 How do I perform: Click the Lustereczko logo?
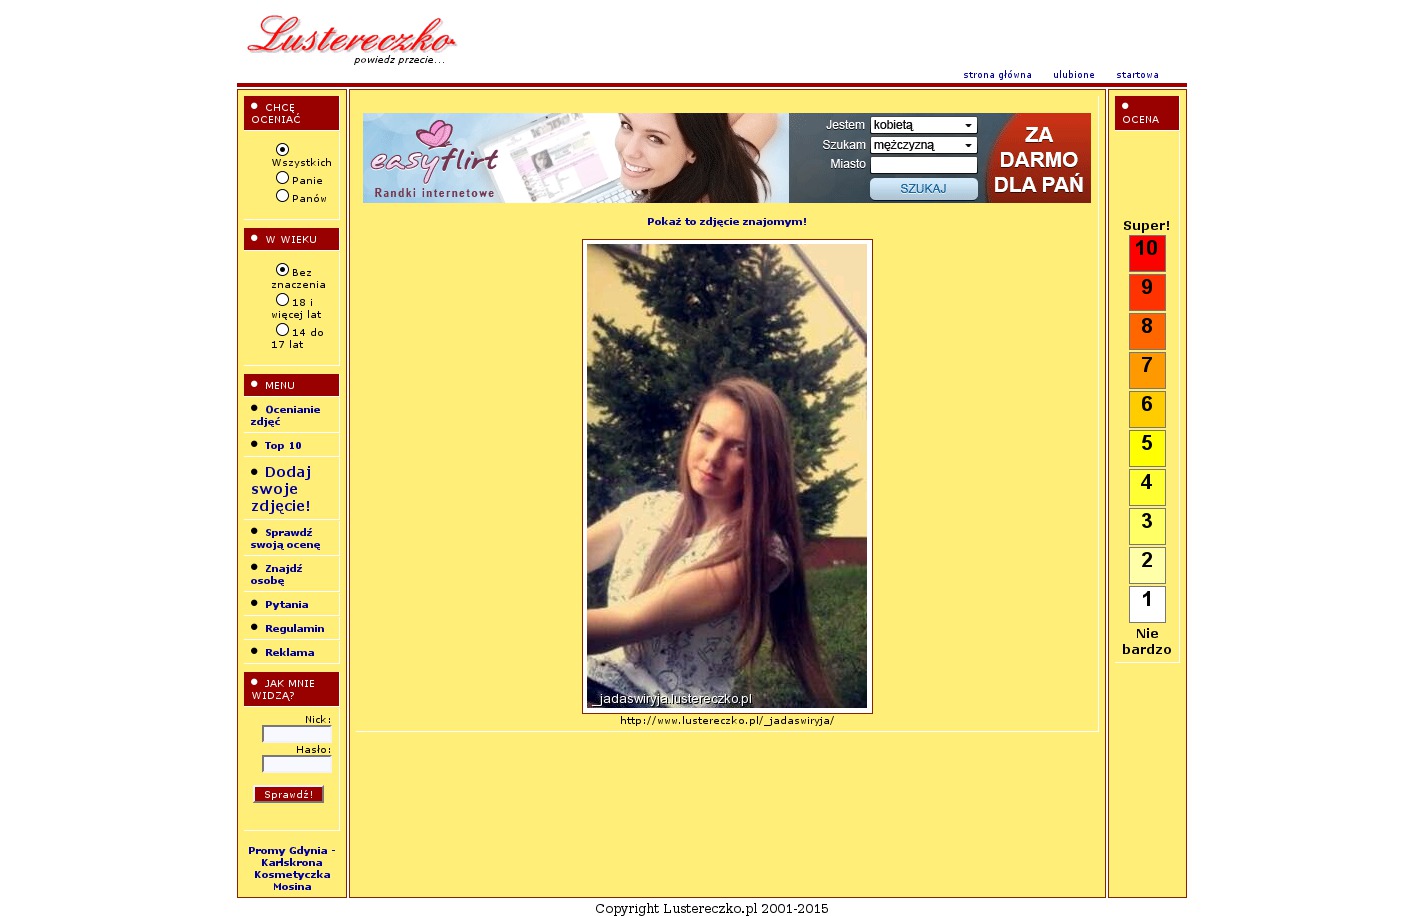(x=351, y=40)
